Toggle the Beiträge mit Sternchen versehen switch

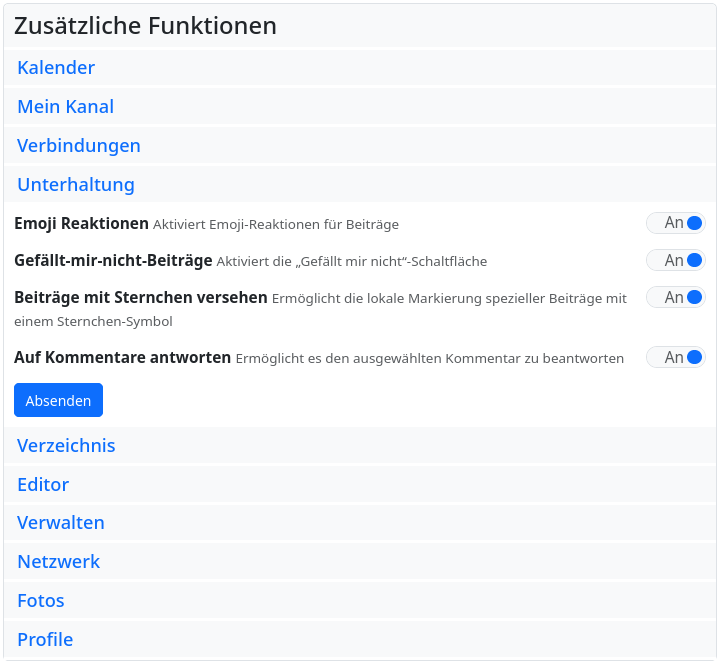pos(676,297)
